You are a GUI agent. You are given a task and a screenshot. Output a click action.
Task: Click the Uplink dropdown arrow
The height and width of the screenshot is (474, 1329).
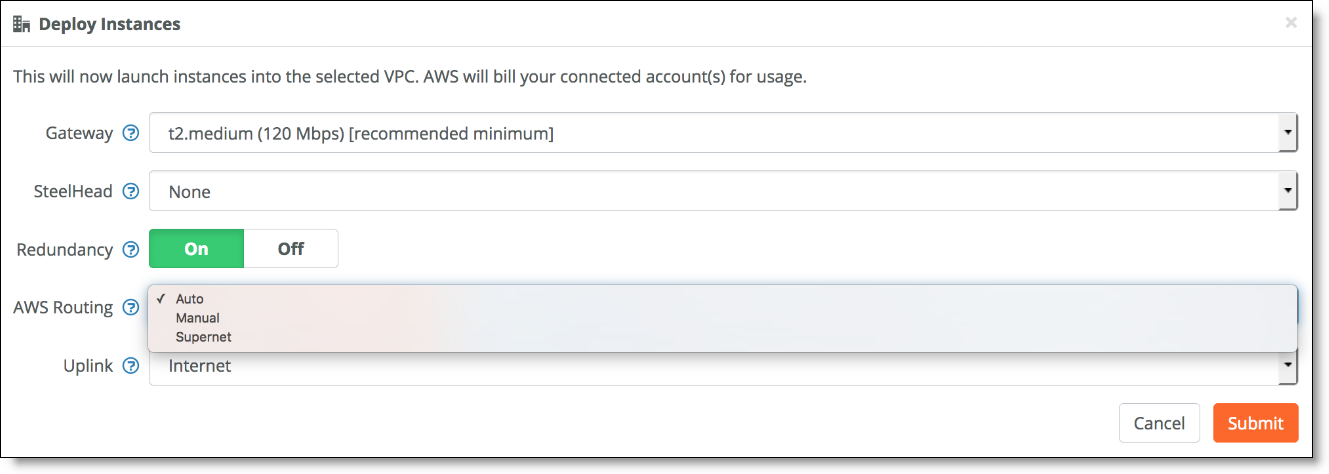pyautogui.click(x=1288, y=367)
